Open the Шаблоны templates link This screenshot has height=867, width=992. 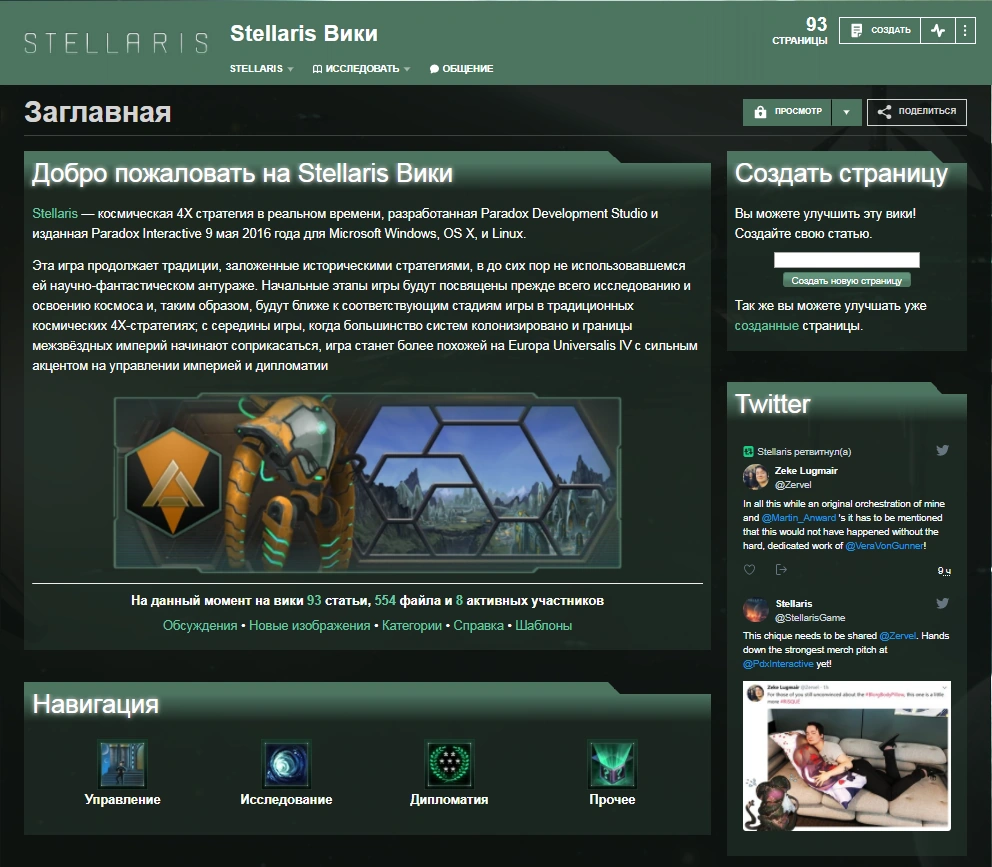(543, 625)
